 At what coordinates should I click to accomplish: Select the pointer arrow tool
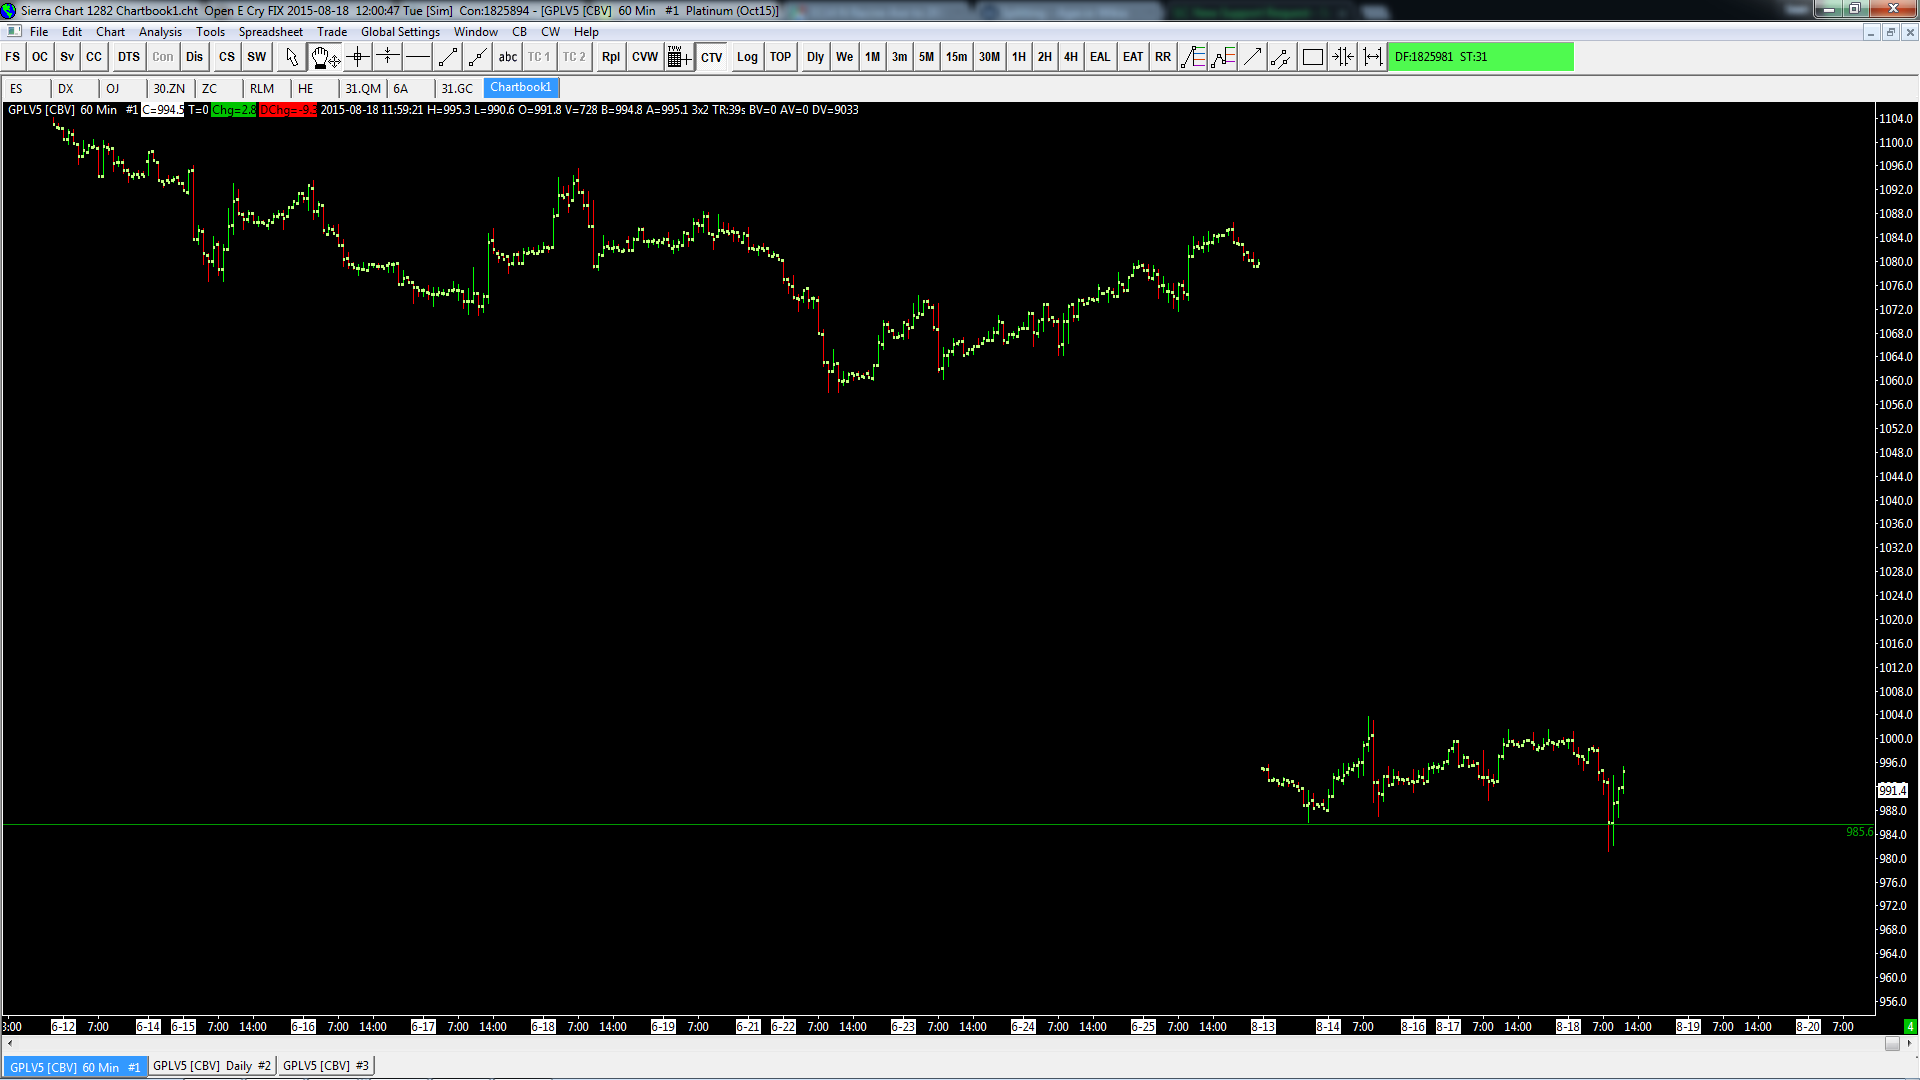point(292,57)
